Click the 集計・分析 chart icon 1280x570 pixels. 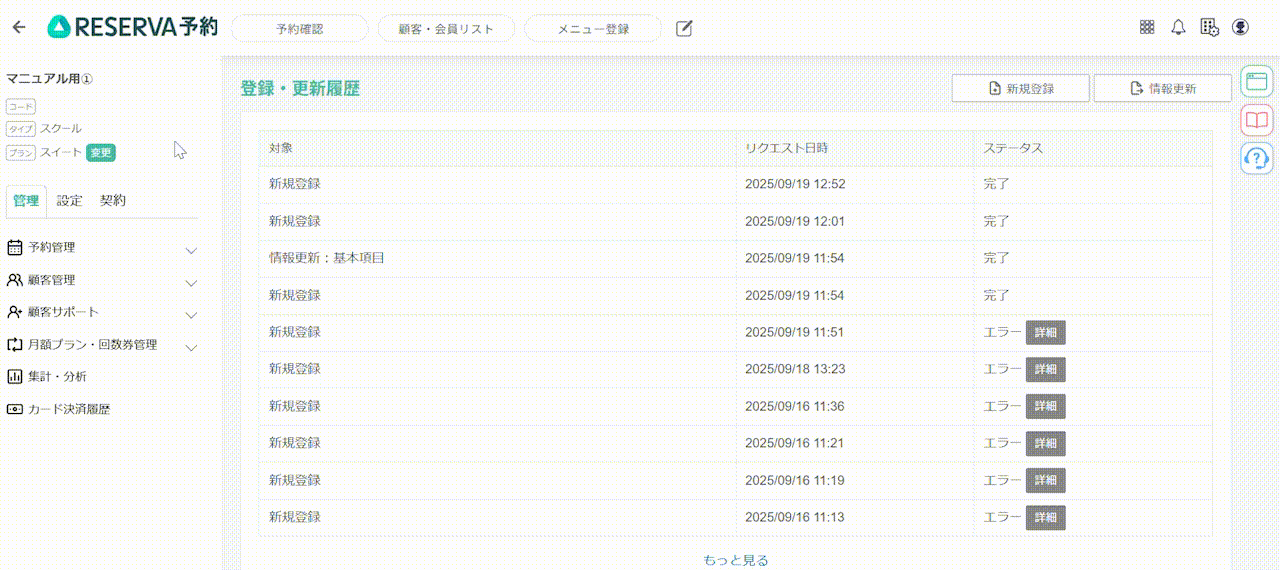(x=15, y=377)
